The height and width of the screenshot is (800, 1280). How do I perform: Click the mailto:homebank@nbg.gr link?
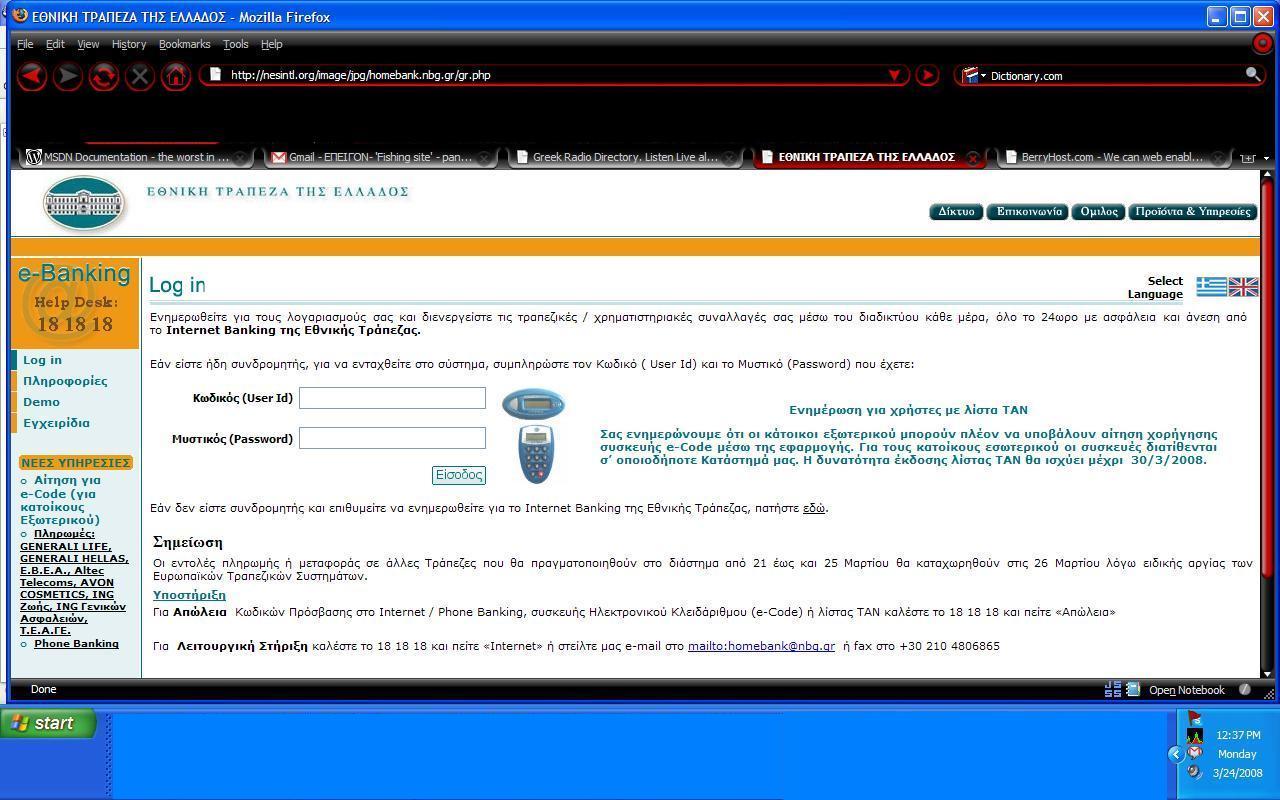tap(761, 646)
